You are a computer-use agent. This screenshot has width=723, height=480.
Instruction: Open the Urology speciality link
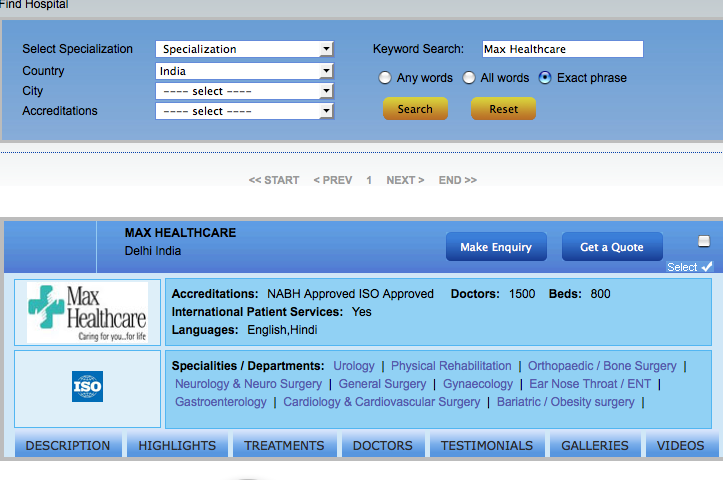(354, 366)
